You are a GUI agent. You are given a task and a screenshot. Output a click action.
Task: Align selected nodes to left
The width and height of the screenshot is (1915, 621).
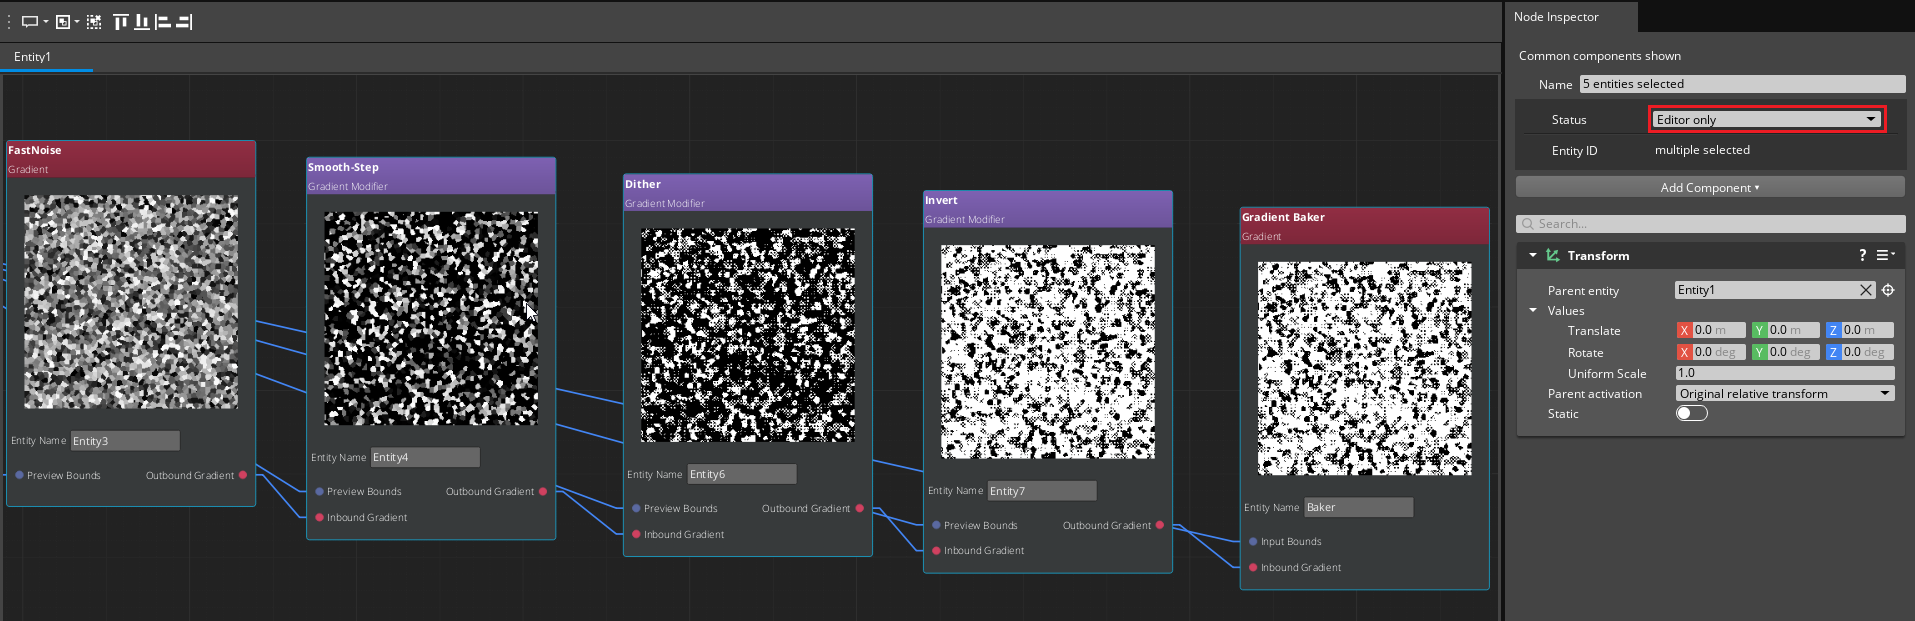163,21
